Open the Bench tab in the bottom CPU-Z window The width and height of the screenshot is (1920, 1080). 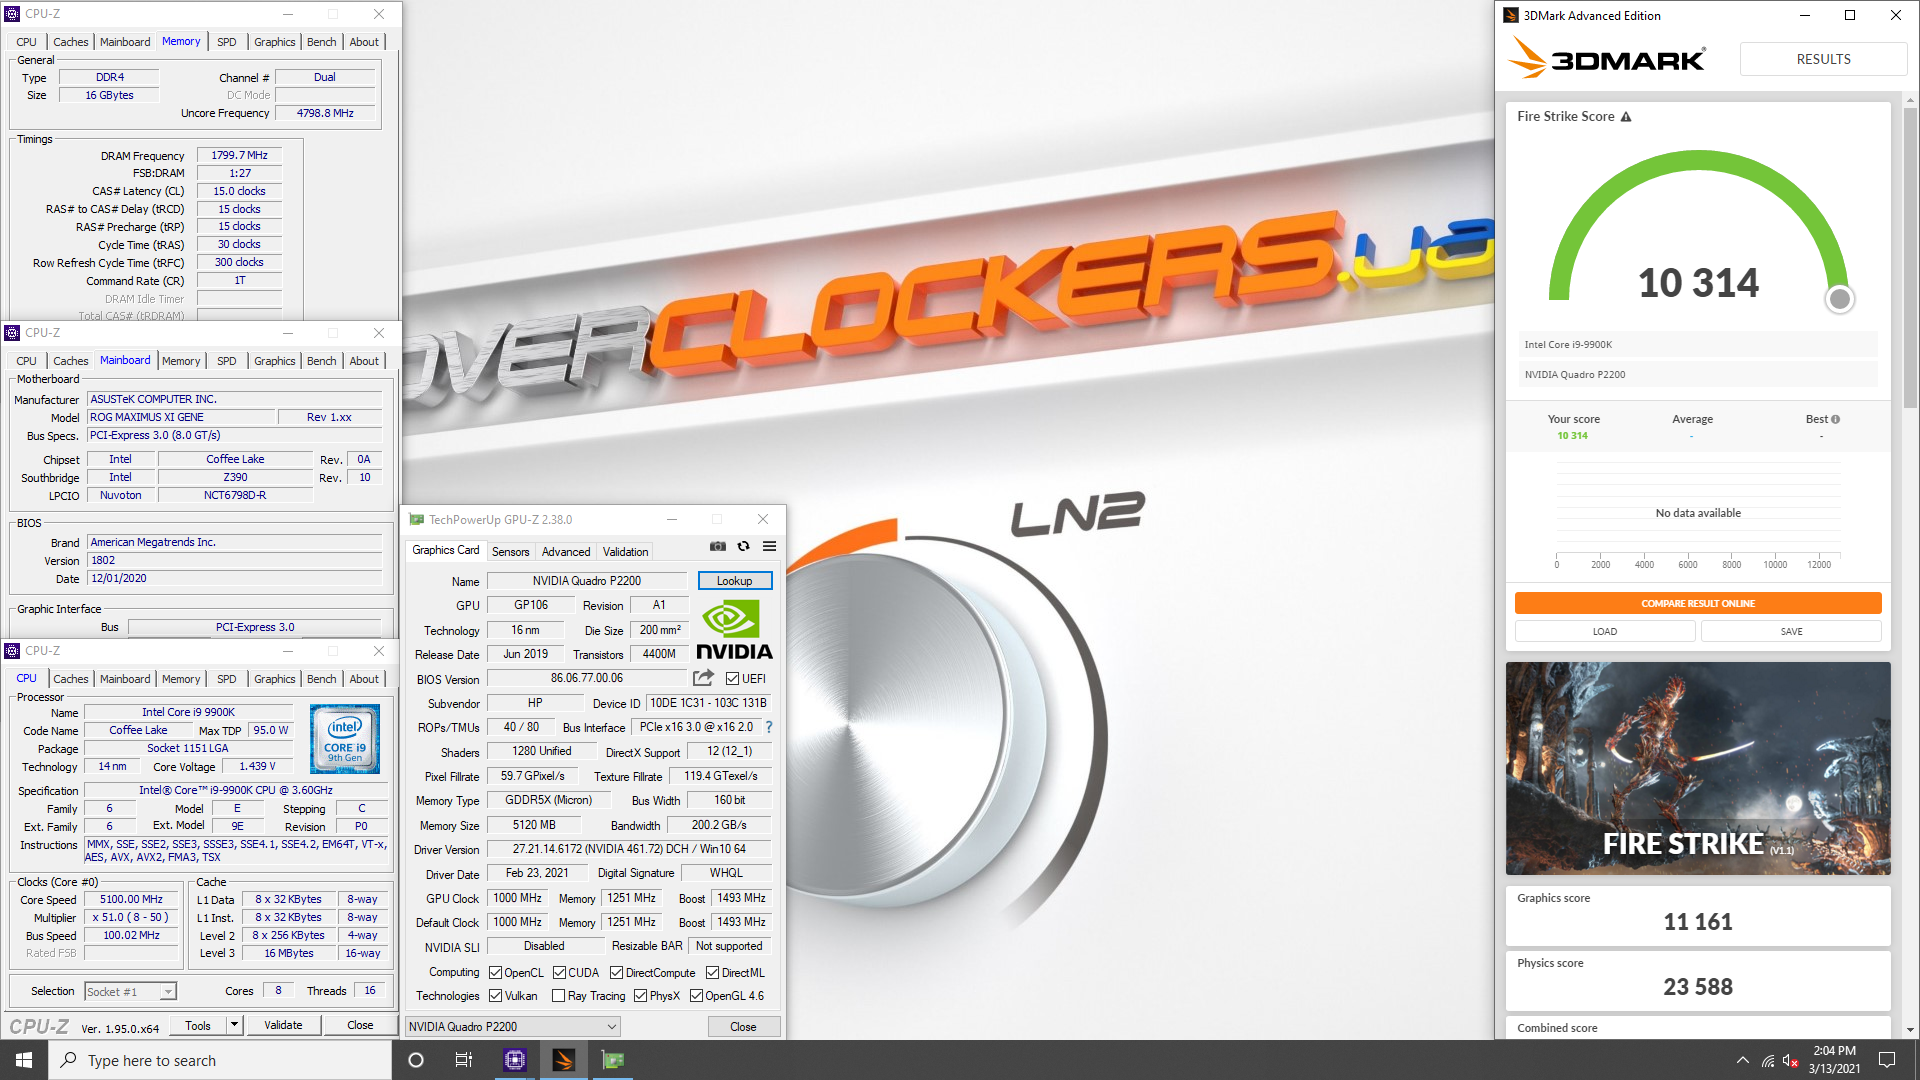[322, 679]
